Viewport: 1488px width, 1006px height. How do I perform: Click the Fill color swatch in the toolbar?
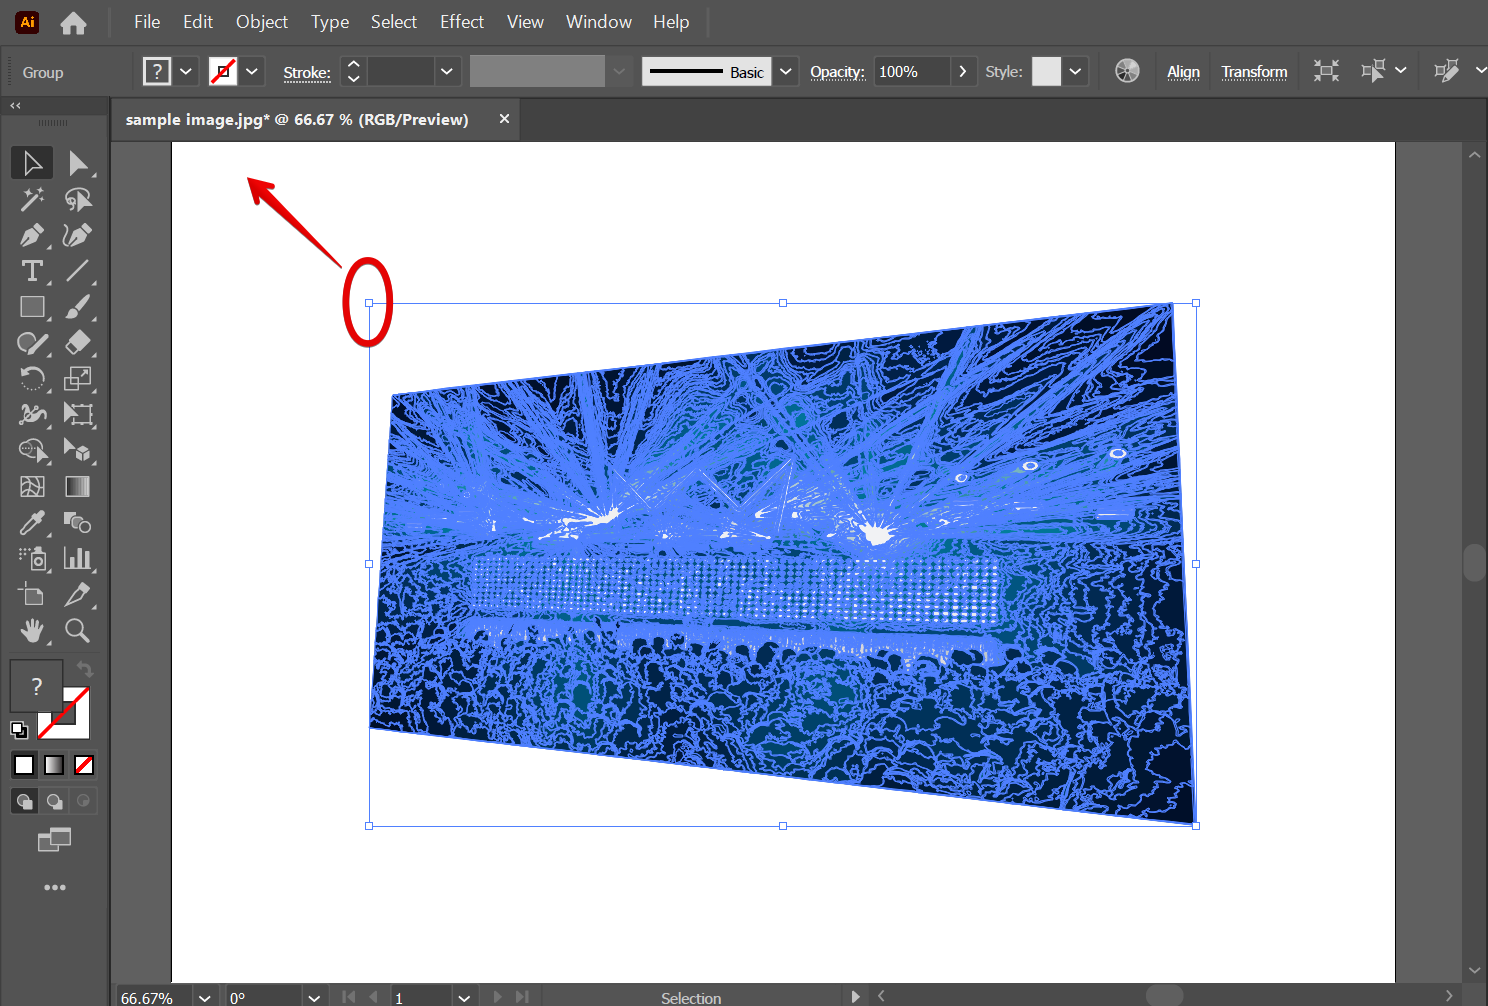click(36, 685)
